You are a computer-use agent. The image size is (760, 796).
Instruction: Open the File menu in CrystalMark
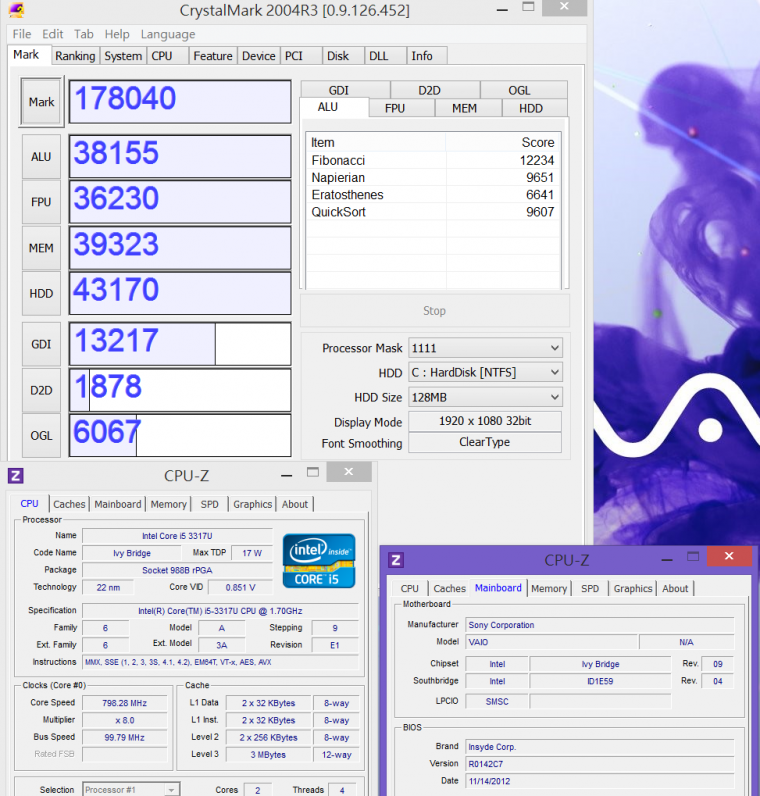(x=21, y=34)
